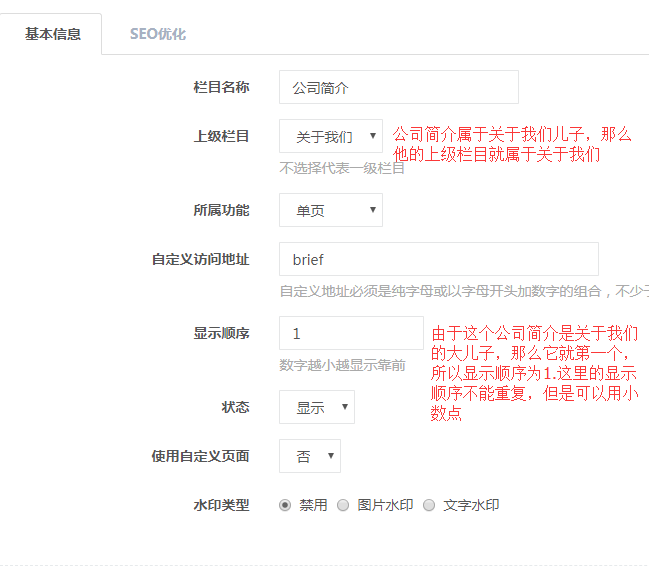Viewport: 649px width, 568px height.
Task: Click the red note beside 显示顺序 field
Action: [x=534, y=372]
